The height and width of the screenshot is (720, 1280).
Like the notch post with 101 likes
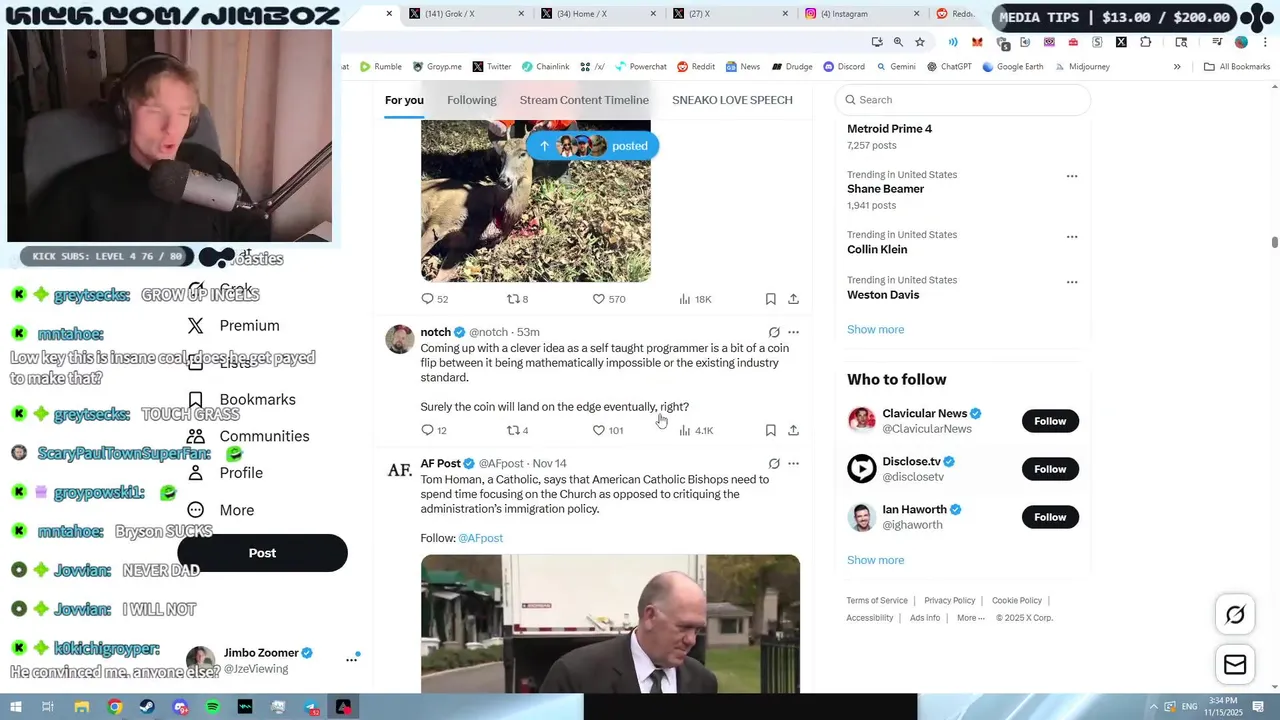(608, 430)
